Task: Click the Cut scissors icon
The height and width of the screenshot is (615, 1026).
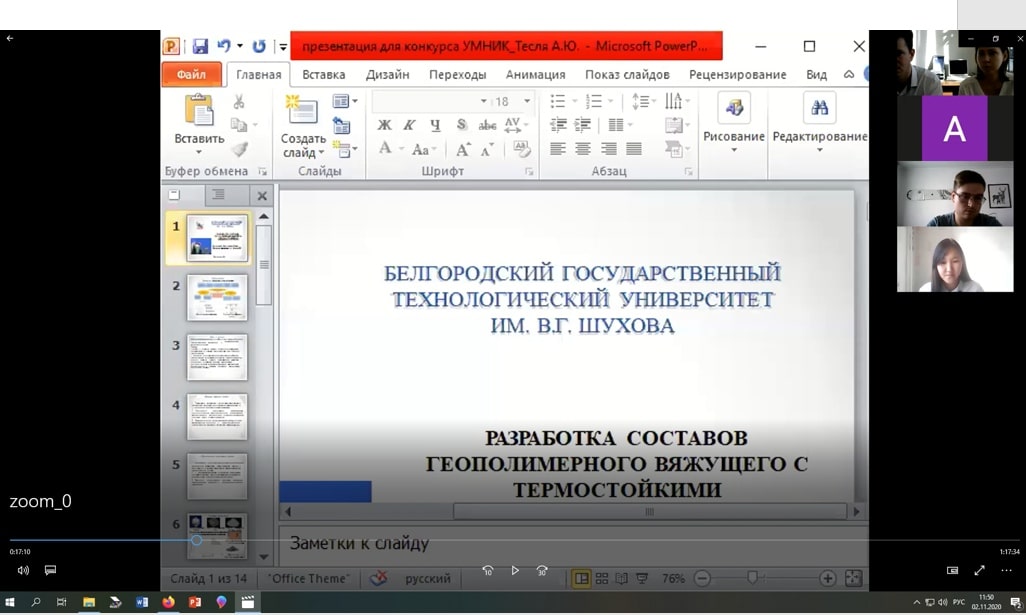Action: pyautogui.click(x=239, y=101)
